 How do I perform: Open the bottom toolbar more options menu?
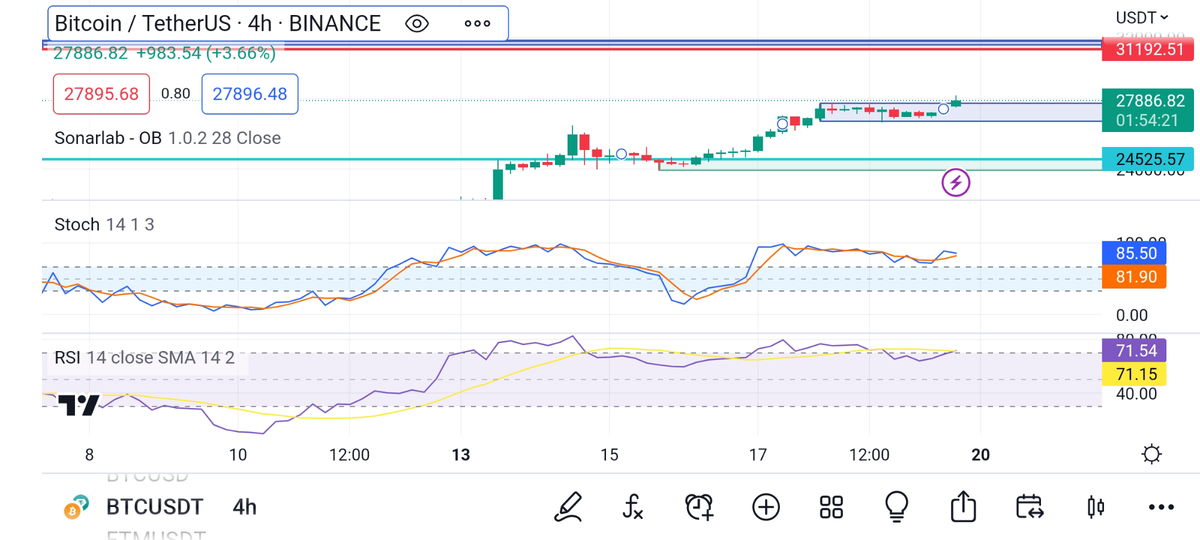point(1161,507)
